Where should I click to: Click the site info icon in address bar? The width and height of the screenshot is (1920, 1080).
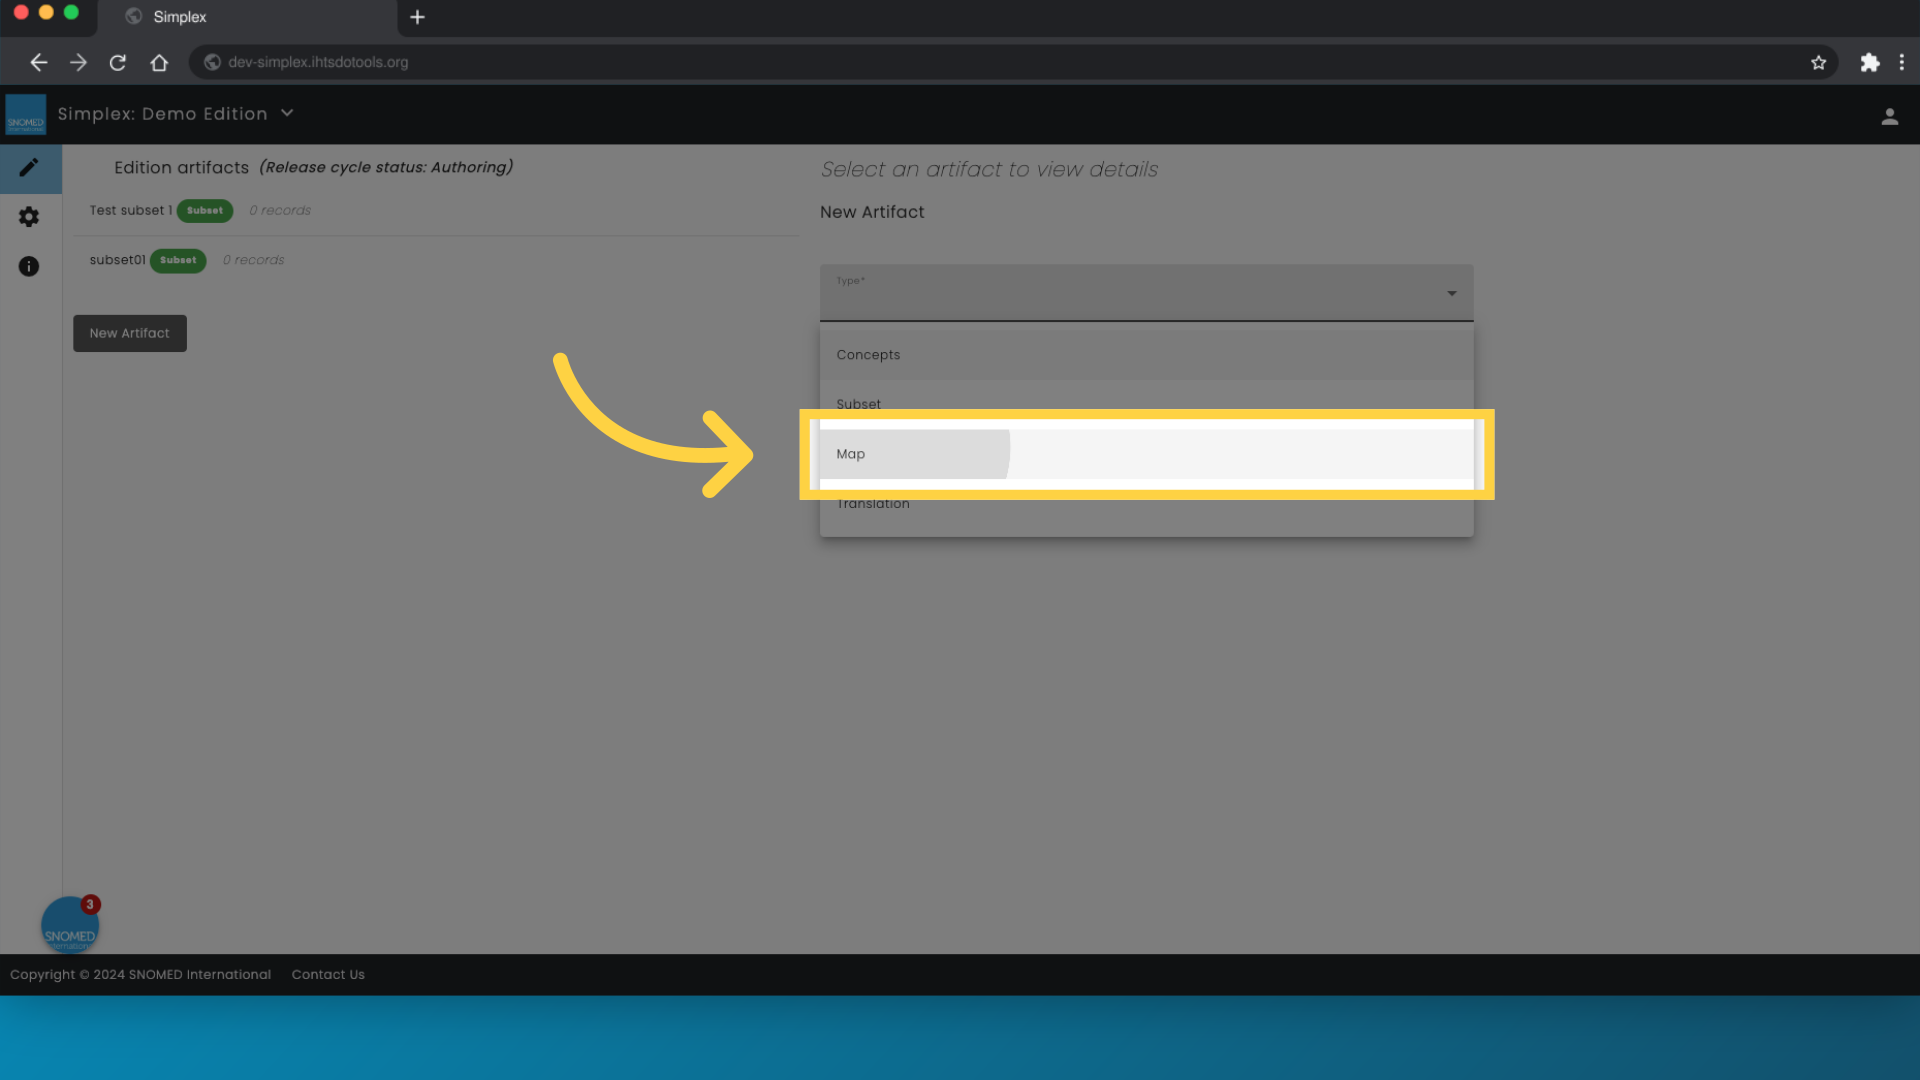pos(212,62)
